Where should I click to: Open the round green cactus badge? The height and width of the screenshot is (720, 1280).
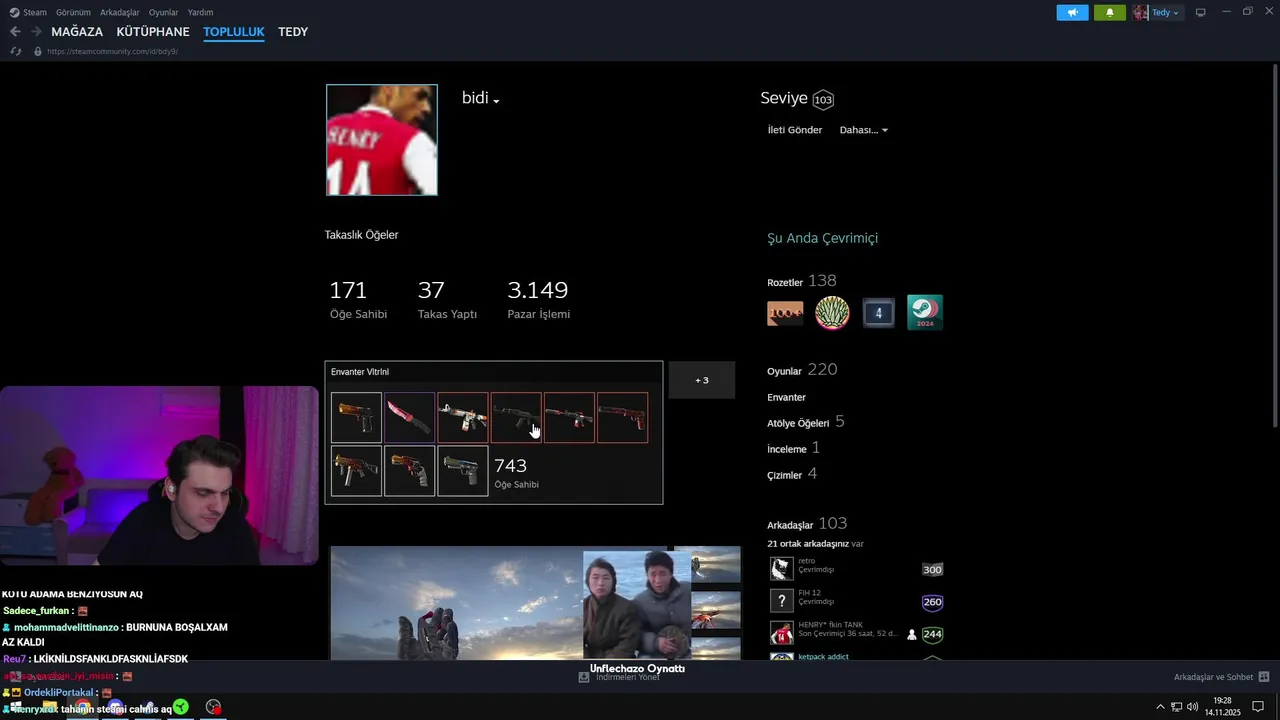tap(832, 313)
